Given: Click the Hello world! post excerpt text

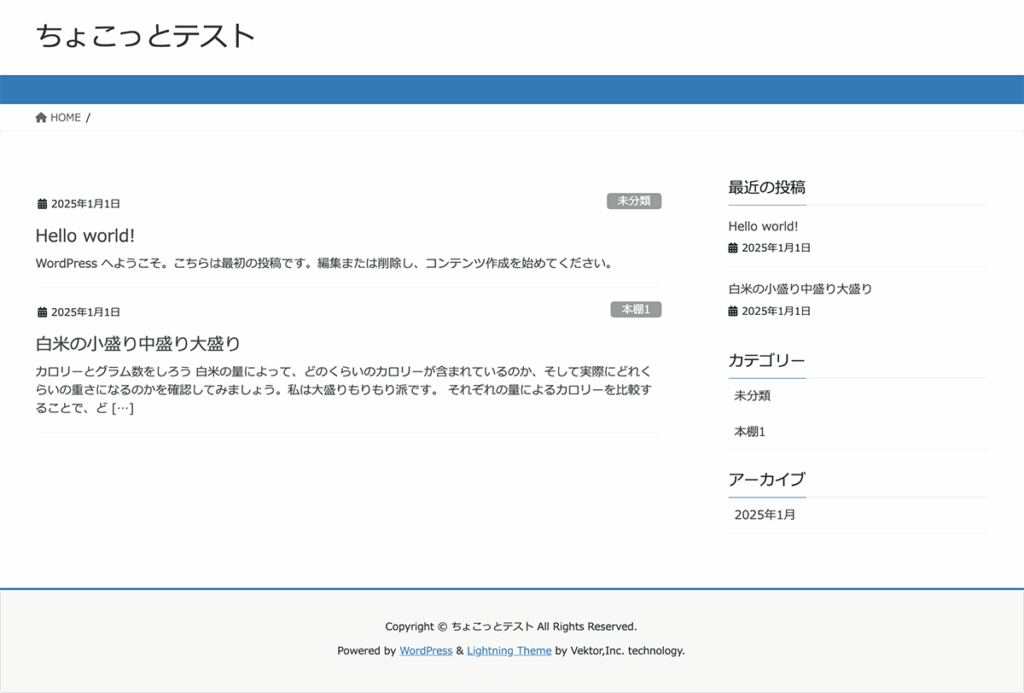Looking at the screenshot, I should [323, 264].
